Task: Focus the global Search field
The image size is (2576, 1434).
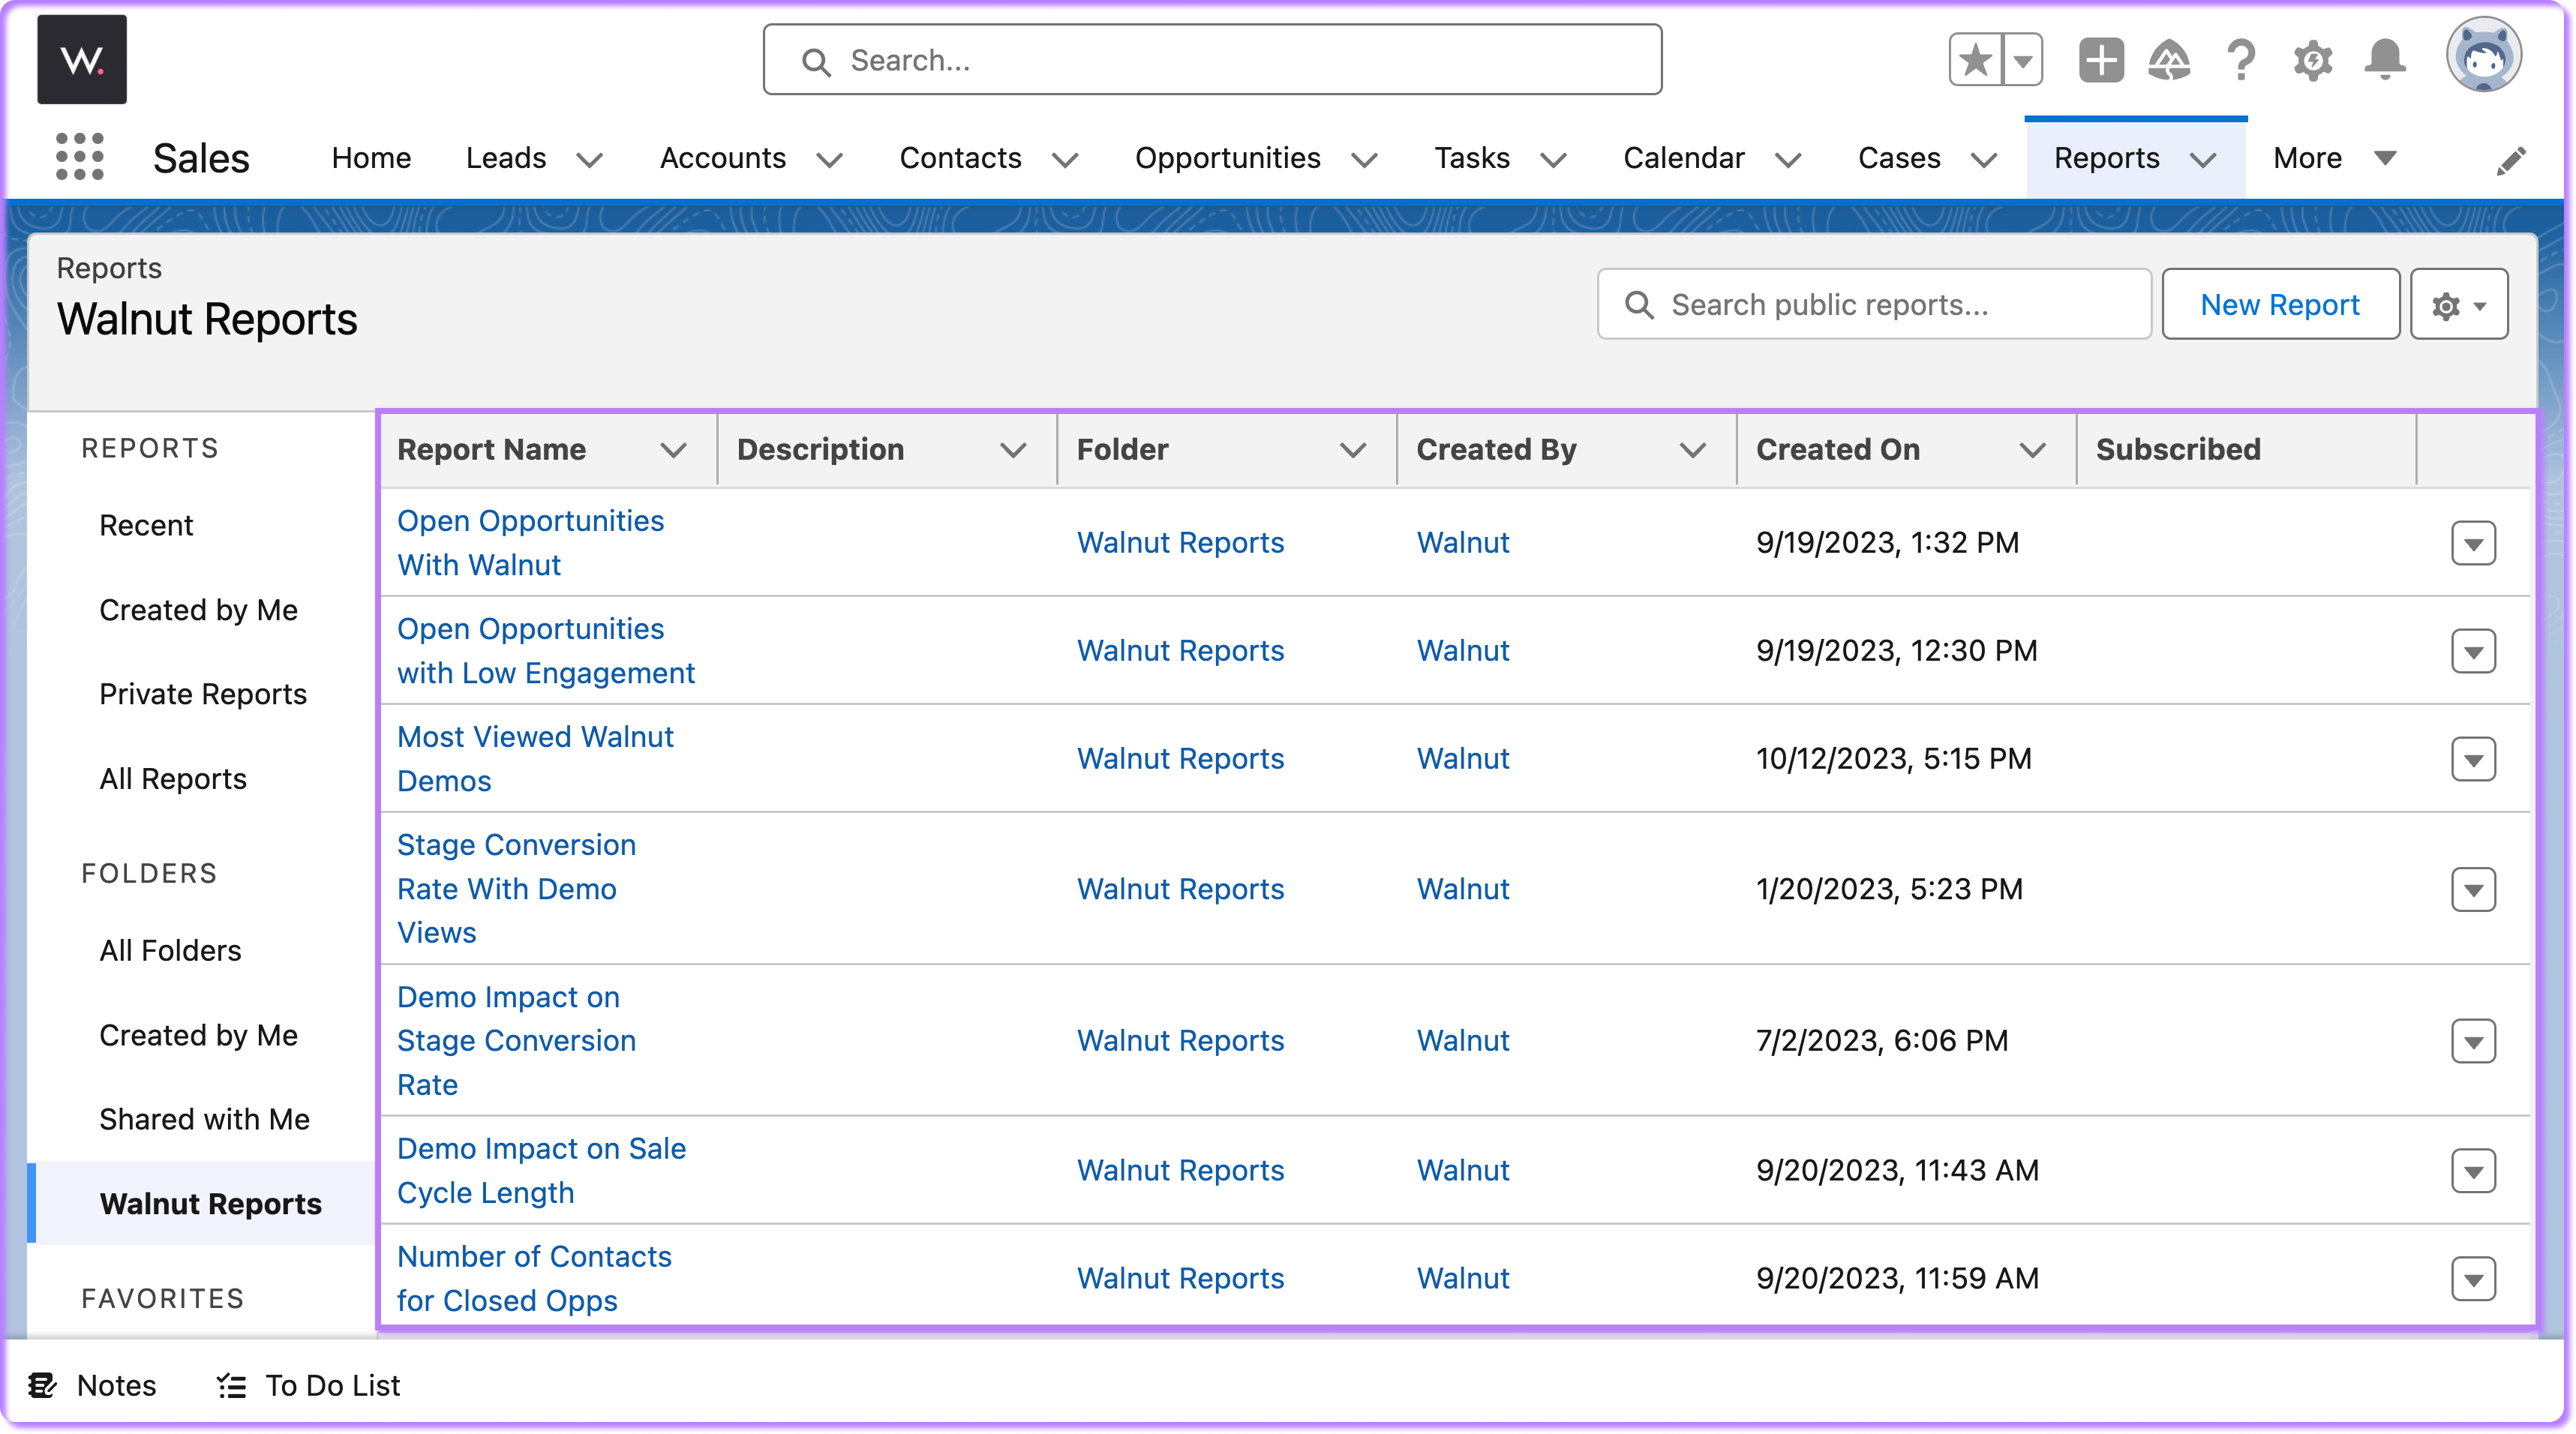Action: [1212, 60]
